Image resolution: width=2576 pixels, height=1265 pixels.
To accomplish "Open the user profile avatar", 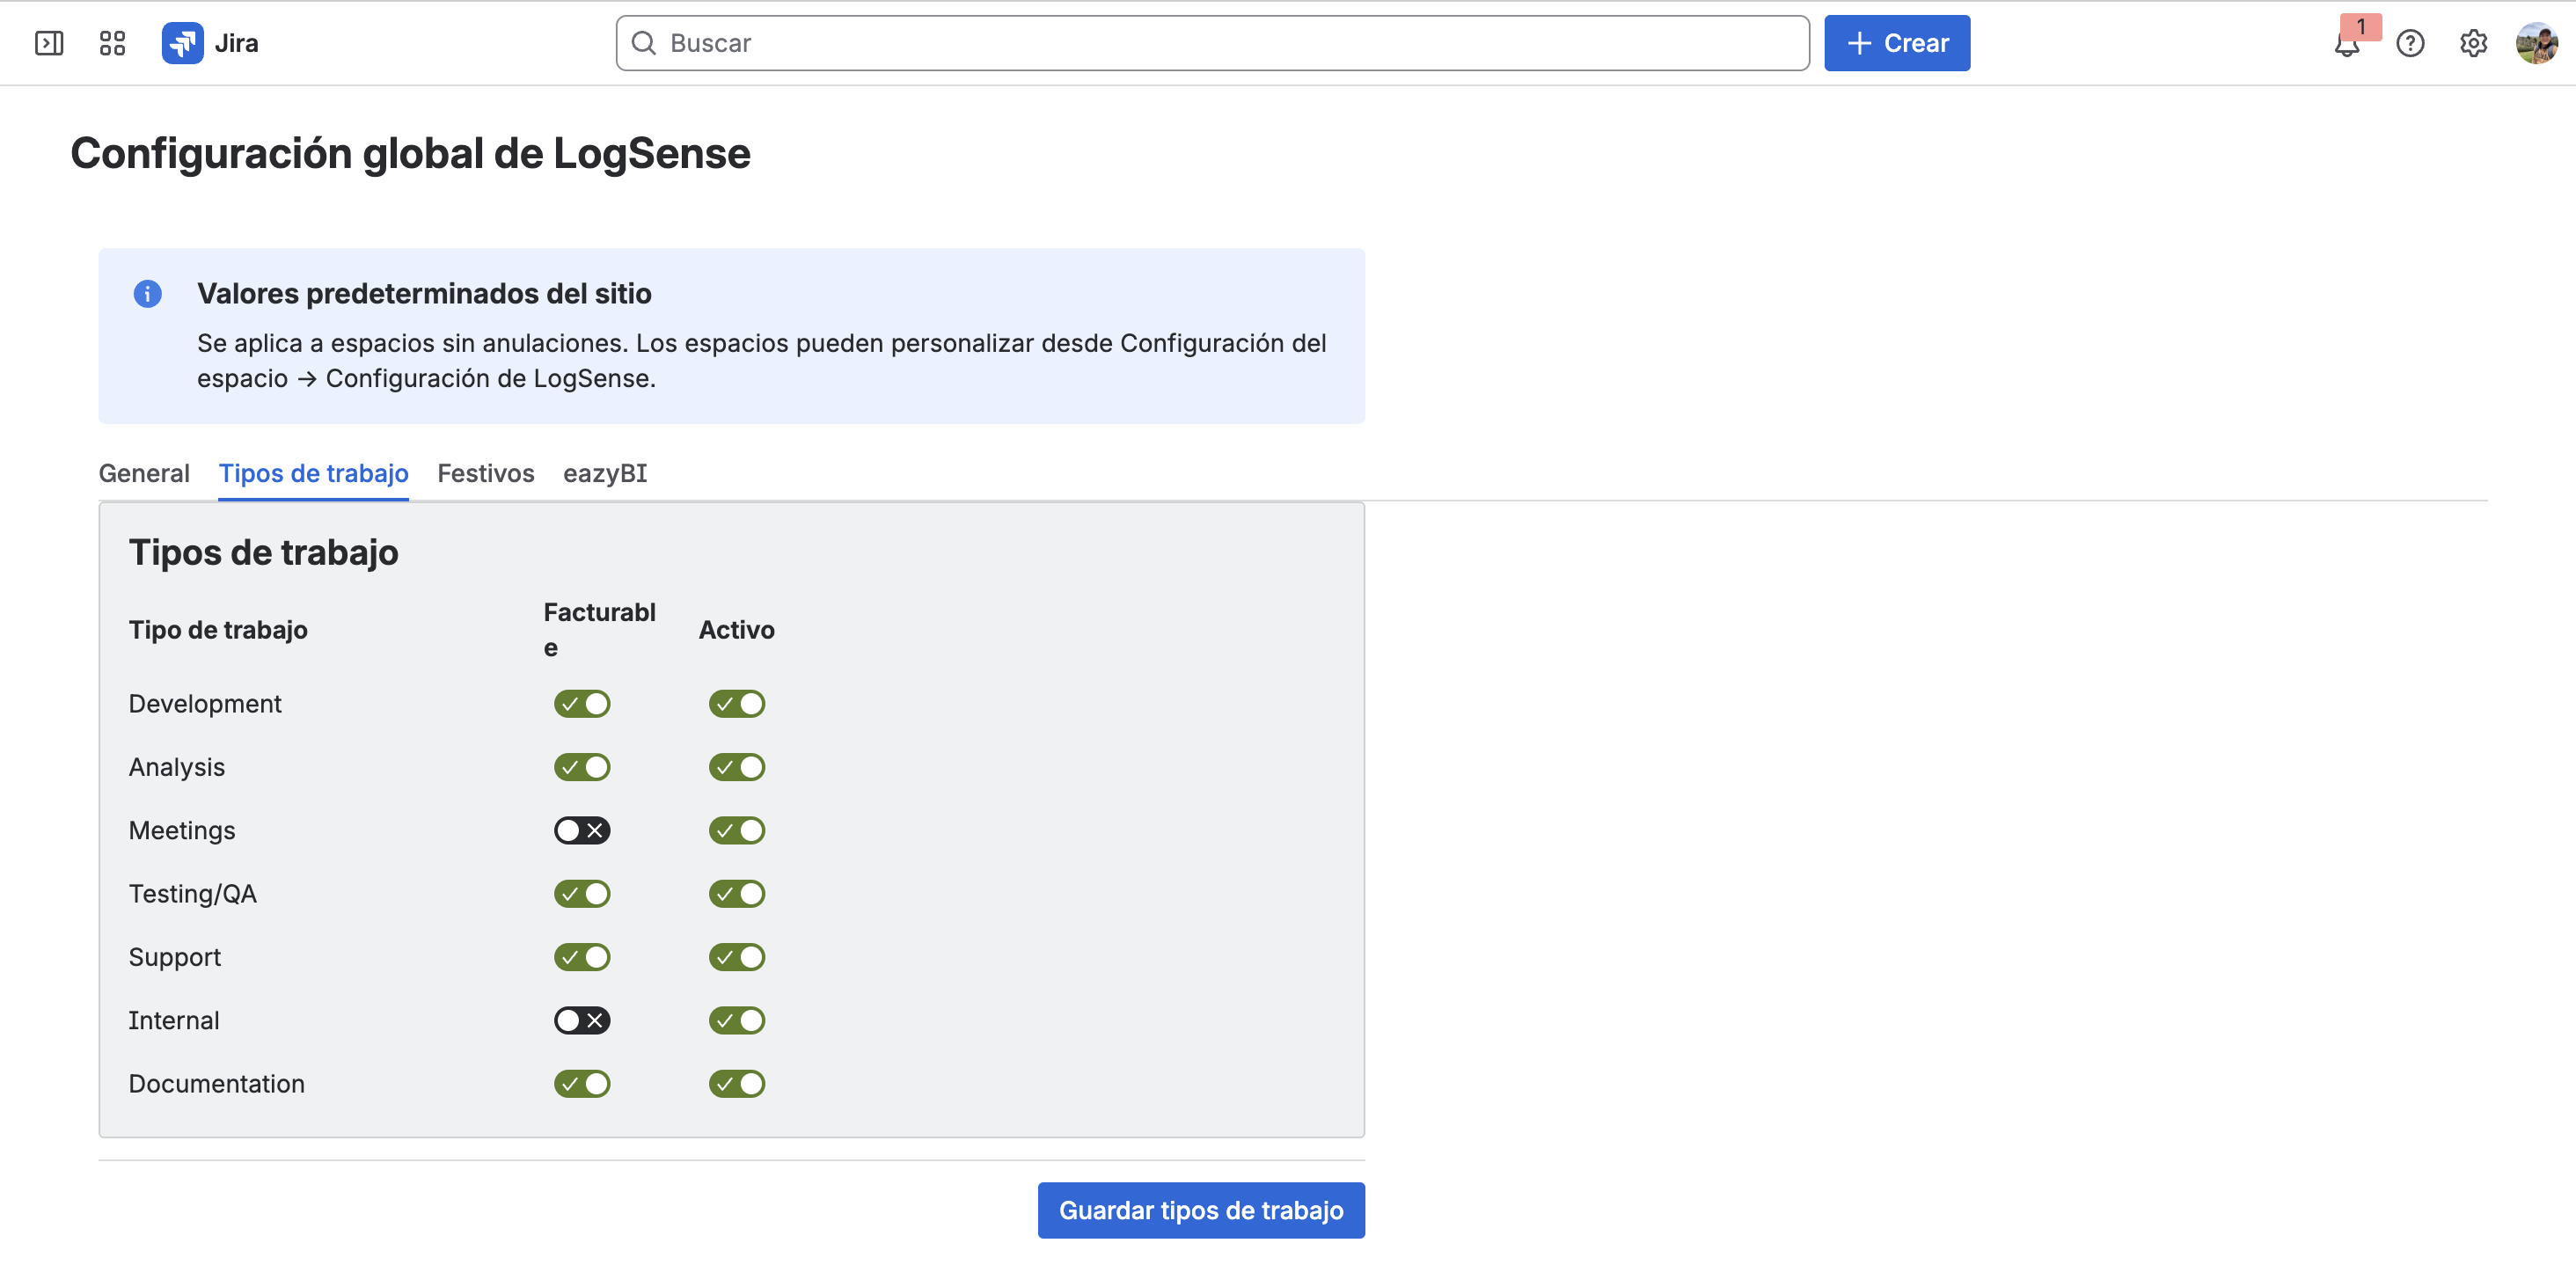I will pyautogui.click(x=2536, y=43).
